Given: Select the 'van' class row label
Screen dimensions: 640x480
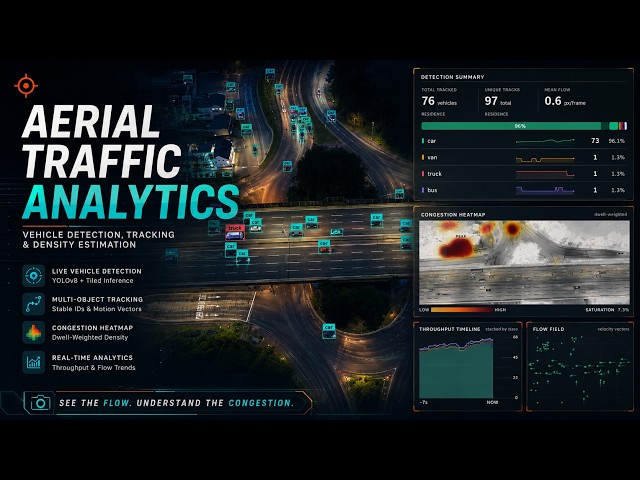Looking at the screenshot, I should pos(432,157).
